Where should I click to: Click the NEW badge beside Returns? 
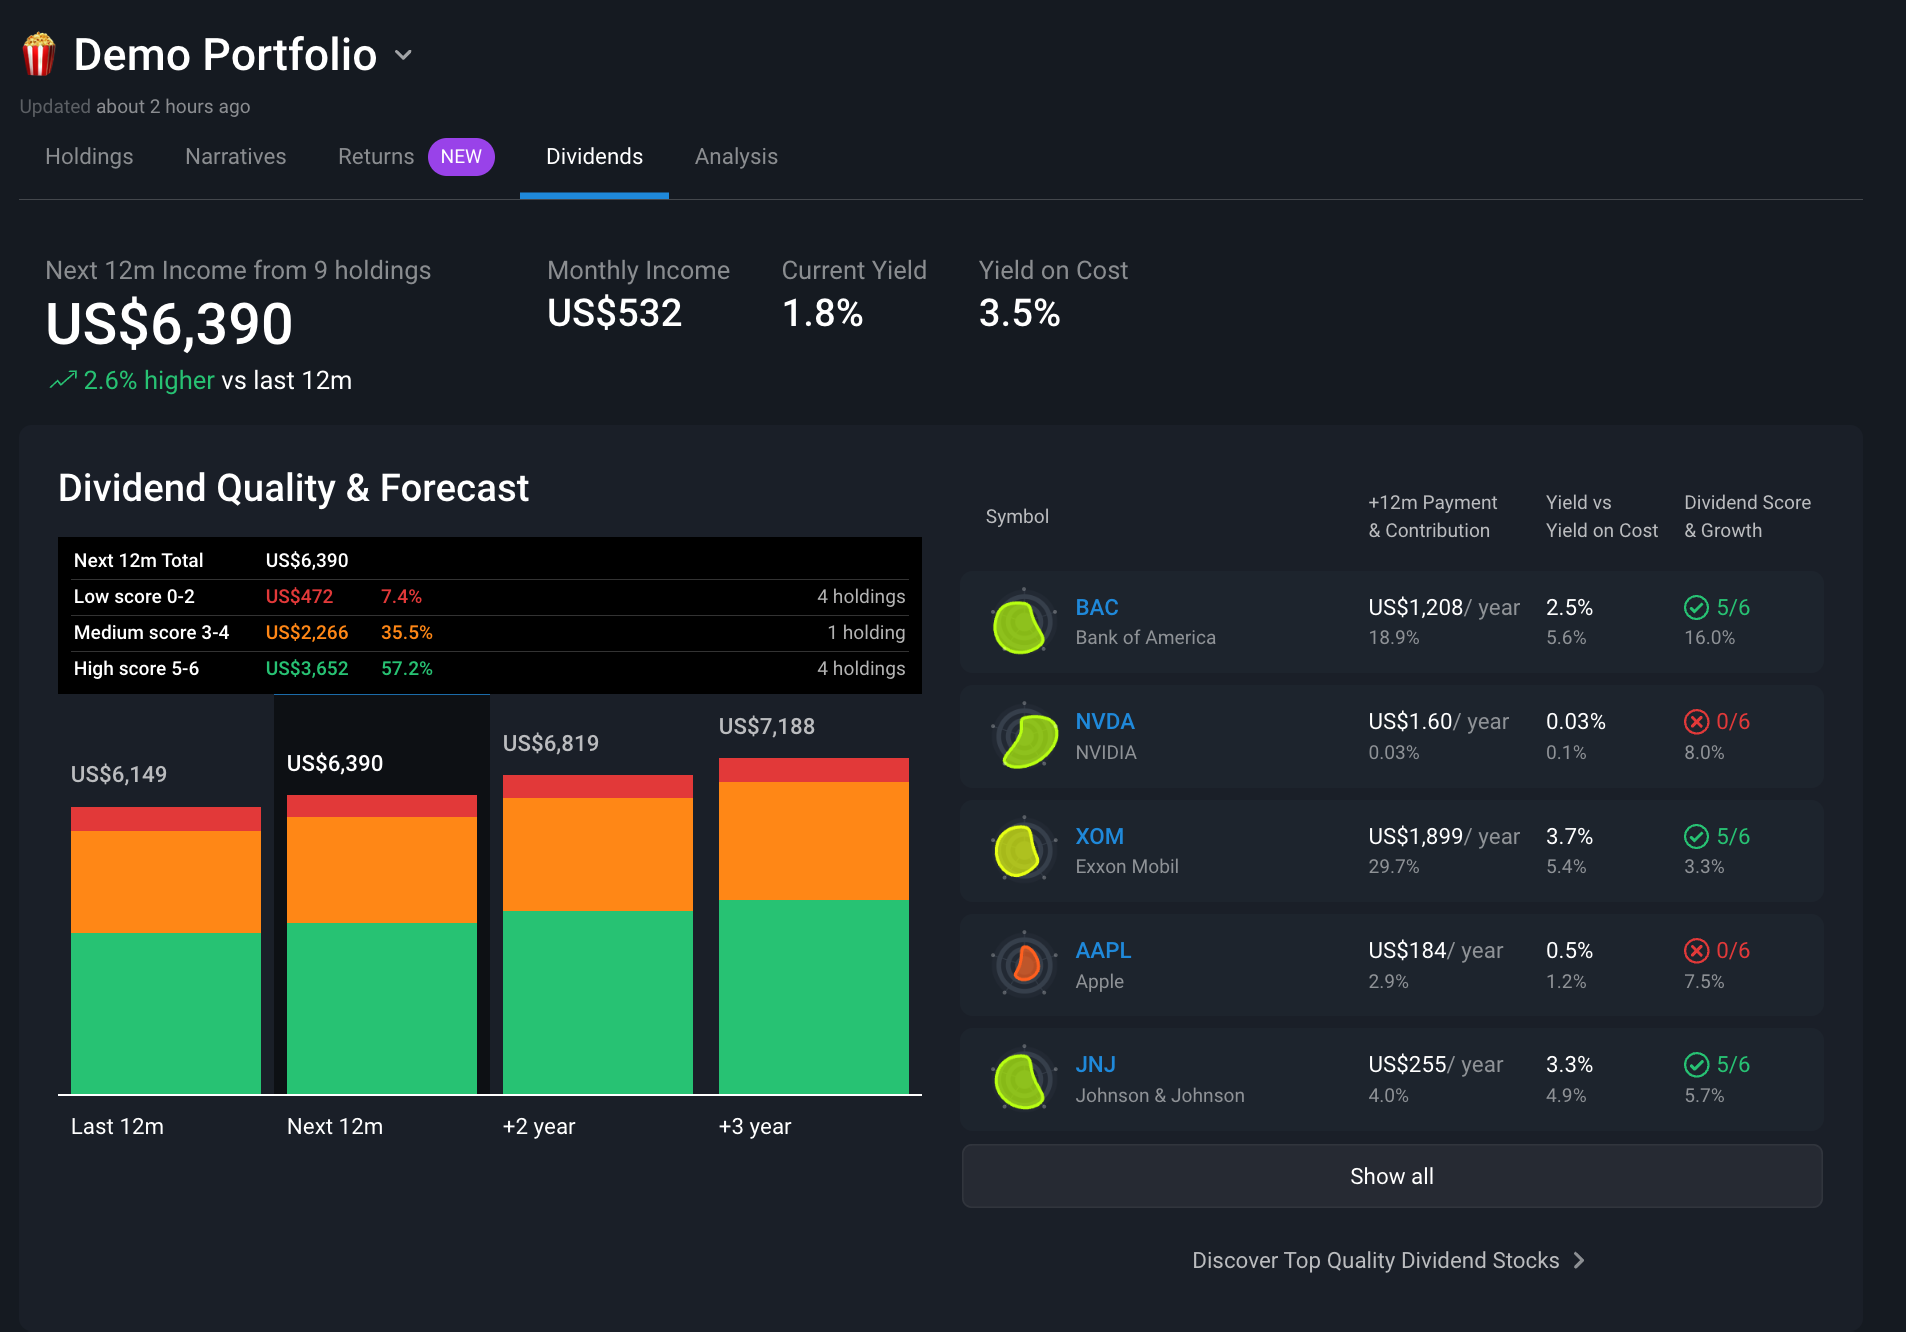[x=461, y=157]
